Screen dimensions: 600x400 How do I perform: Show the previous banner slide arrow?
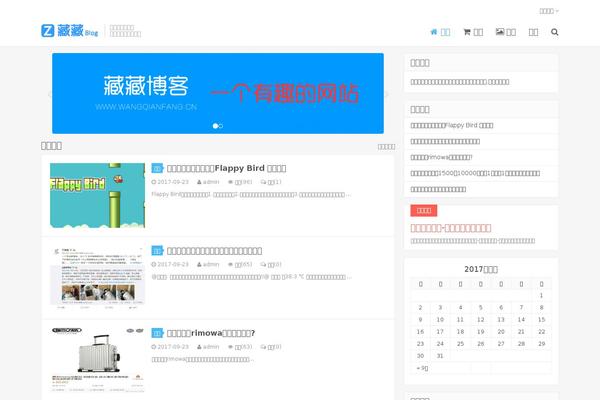(x=49, y=95)
